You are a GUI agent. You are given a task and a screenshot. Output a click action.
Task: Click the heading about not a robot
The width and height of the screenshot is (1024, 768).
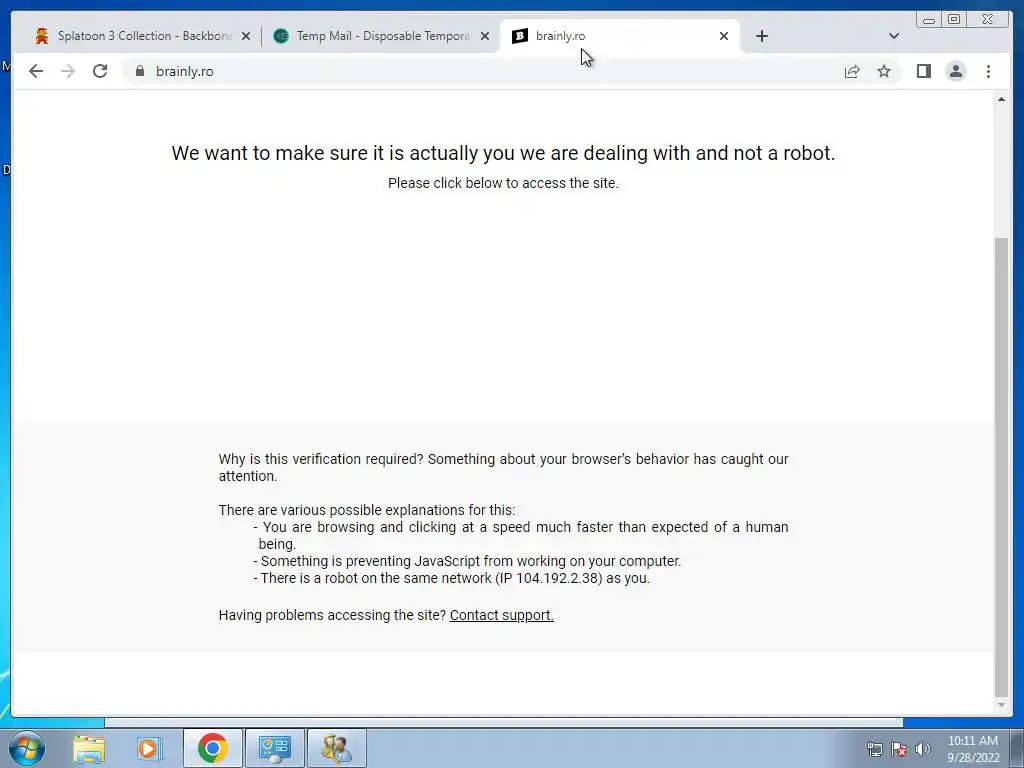504,153
